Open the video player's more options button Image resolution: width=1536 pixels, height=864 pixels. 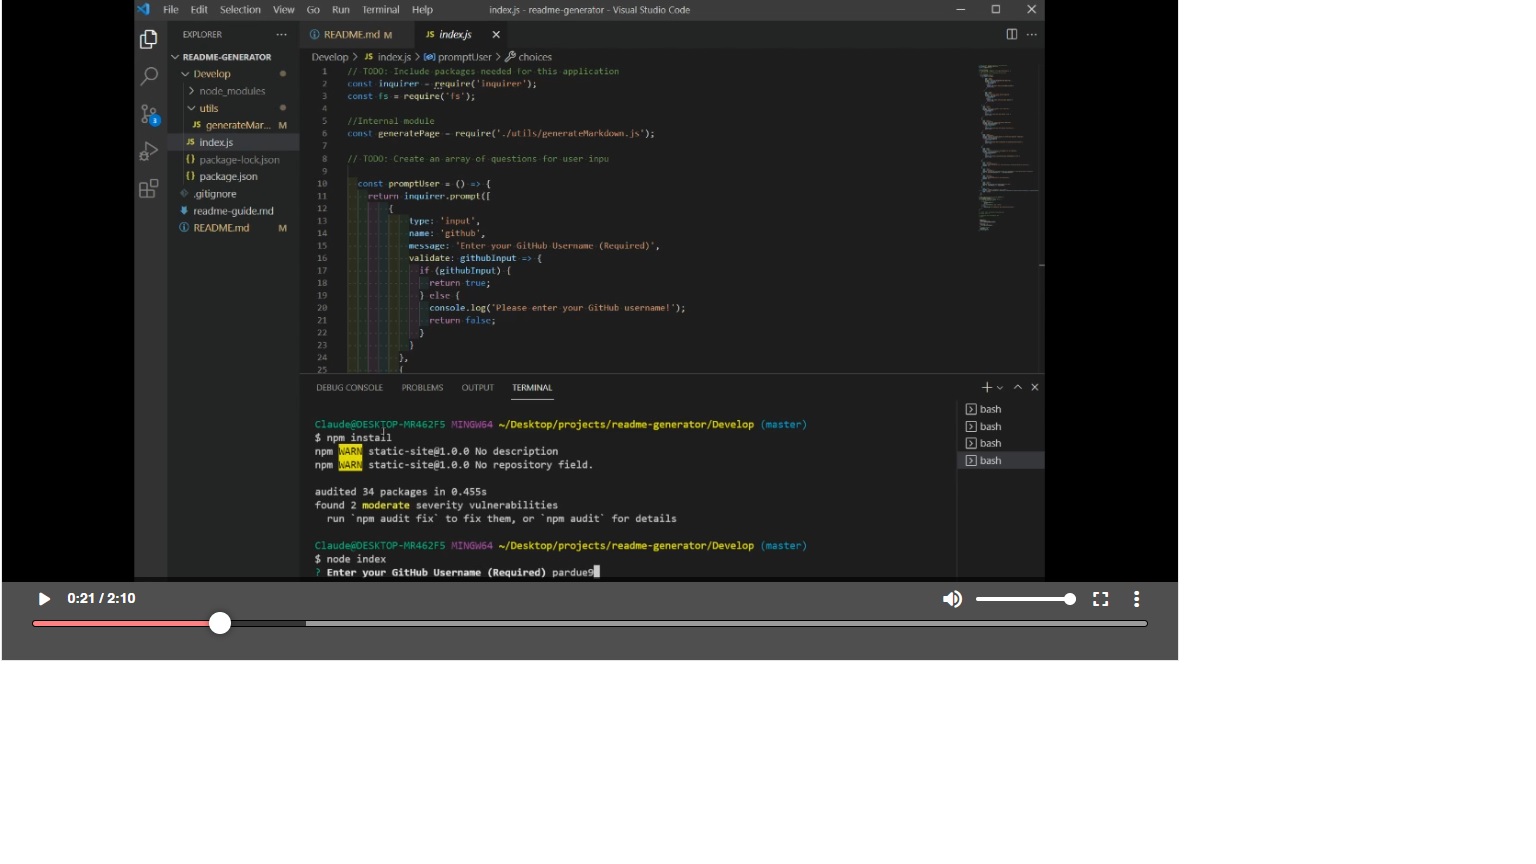coord(1136,599)
